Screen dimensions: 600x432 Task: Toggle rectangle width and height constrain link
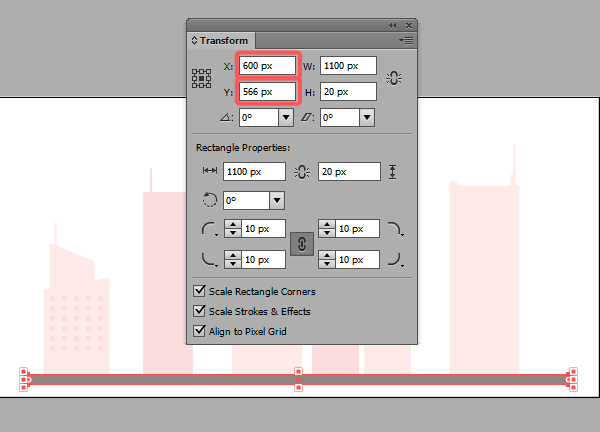point(302,172)
